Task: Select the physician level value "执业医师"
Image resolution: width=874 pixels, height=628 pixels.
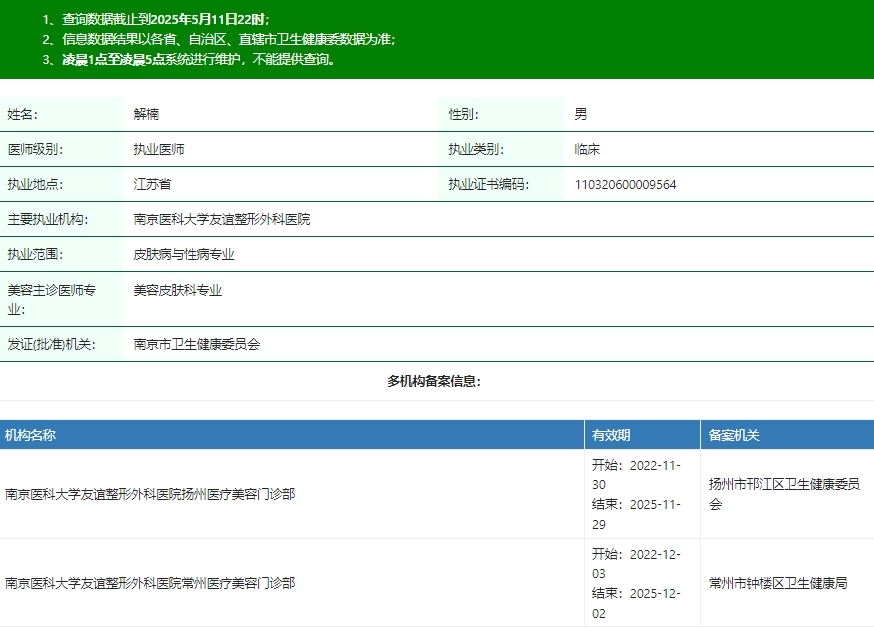Action: pos(159,149)
